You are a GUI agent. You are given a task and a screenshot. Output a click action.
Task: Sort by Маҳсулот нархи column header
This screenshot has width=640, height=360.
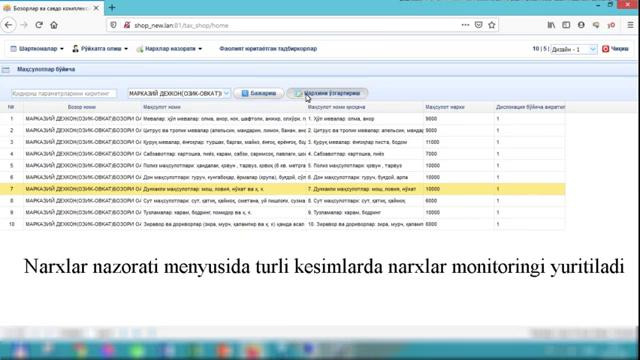[459, 107]
